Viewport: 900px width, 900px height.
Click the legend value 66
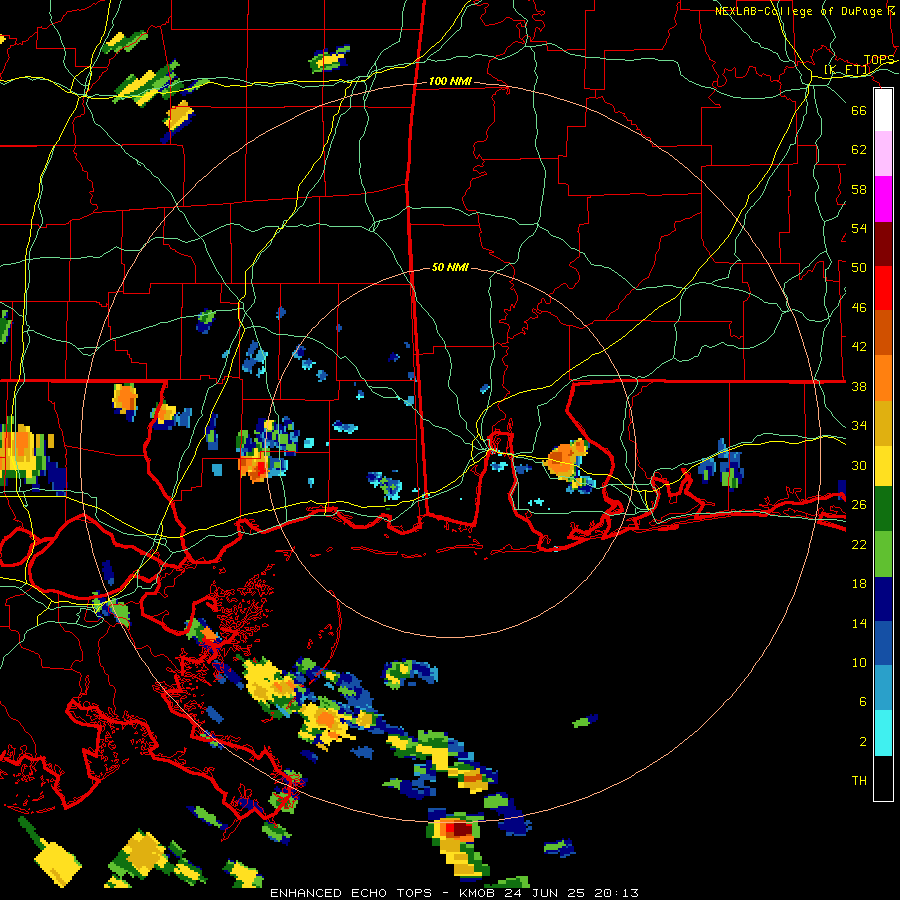pyautogui.click(x=859, y=110)
